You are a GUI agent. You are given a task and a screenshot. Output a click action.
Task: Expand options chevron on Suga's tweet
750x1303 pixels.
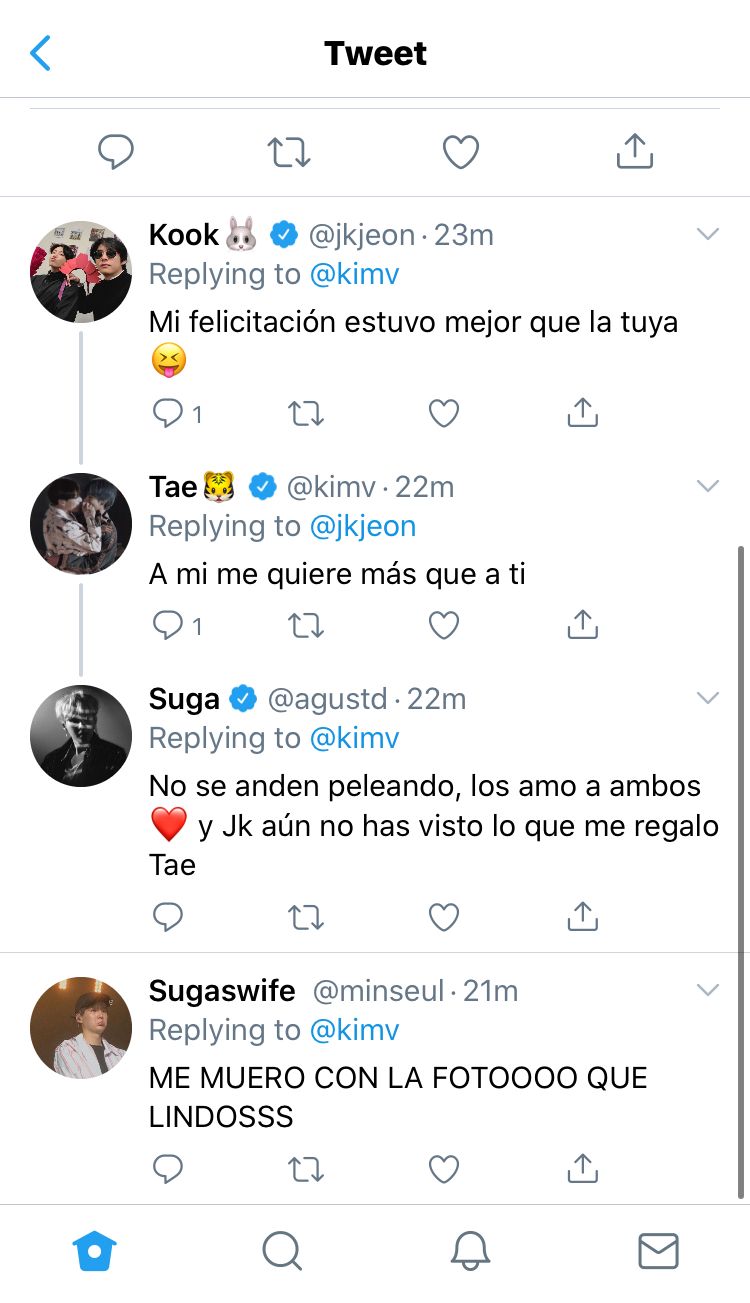click(x=708, y=698)
